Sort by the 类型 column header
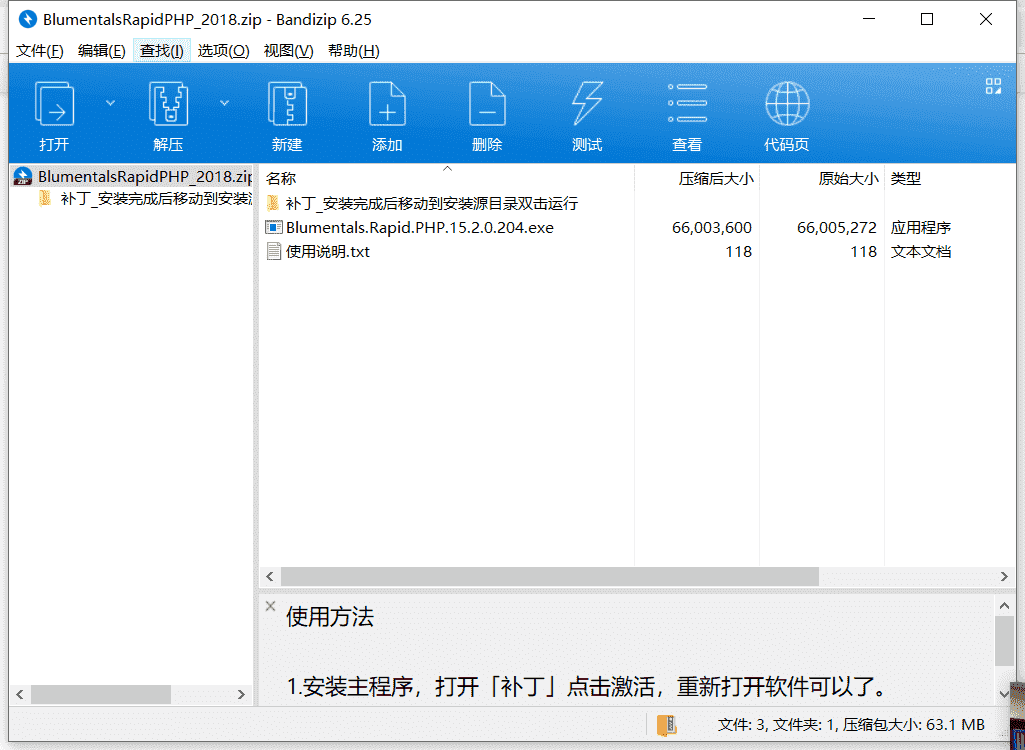The image size is (1025, 750). pyautogui.click(x=950, y=178)
